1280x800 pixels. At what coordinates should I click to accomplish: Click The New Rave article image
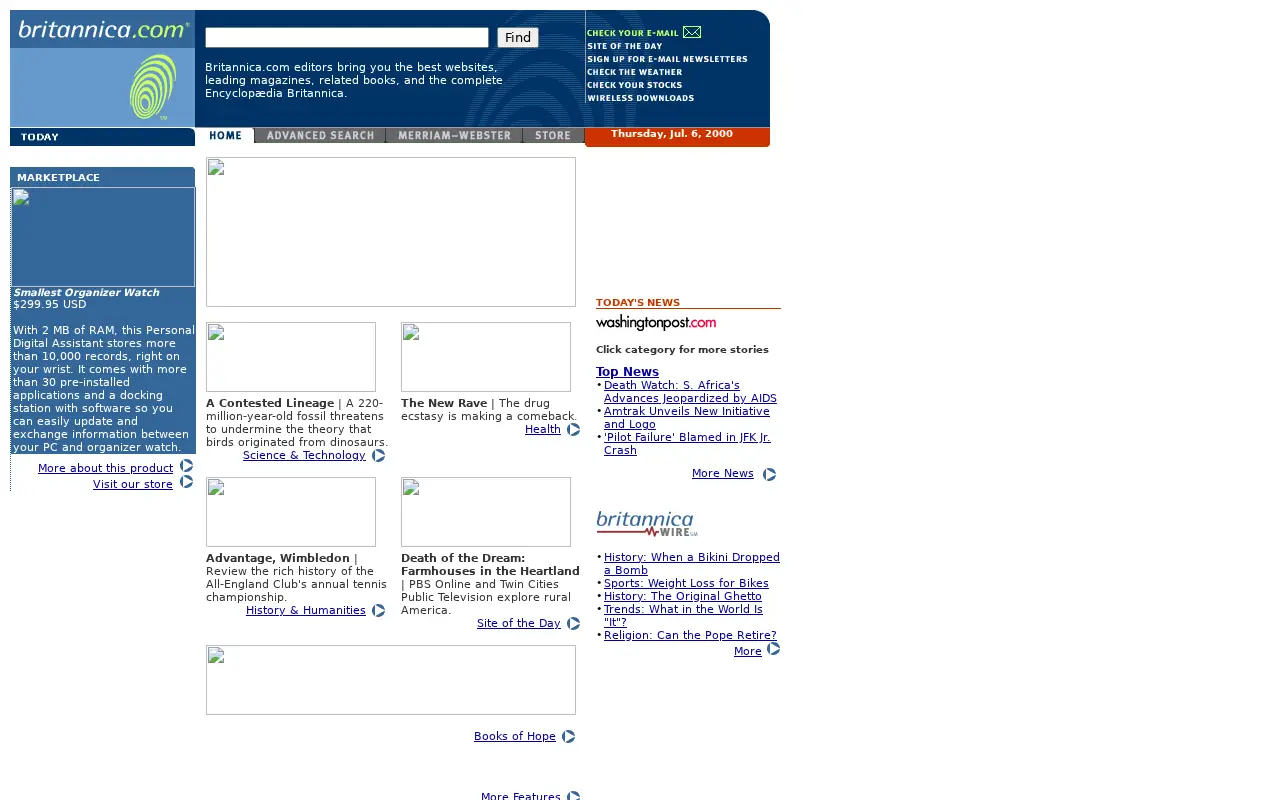[x=486, y=357]
